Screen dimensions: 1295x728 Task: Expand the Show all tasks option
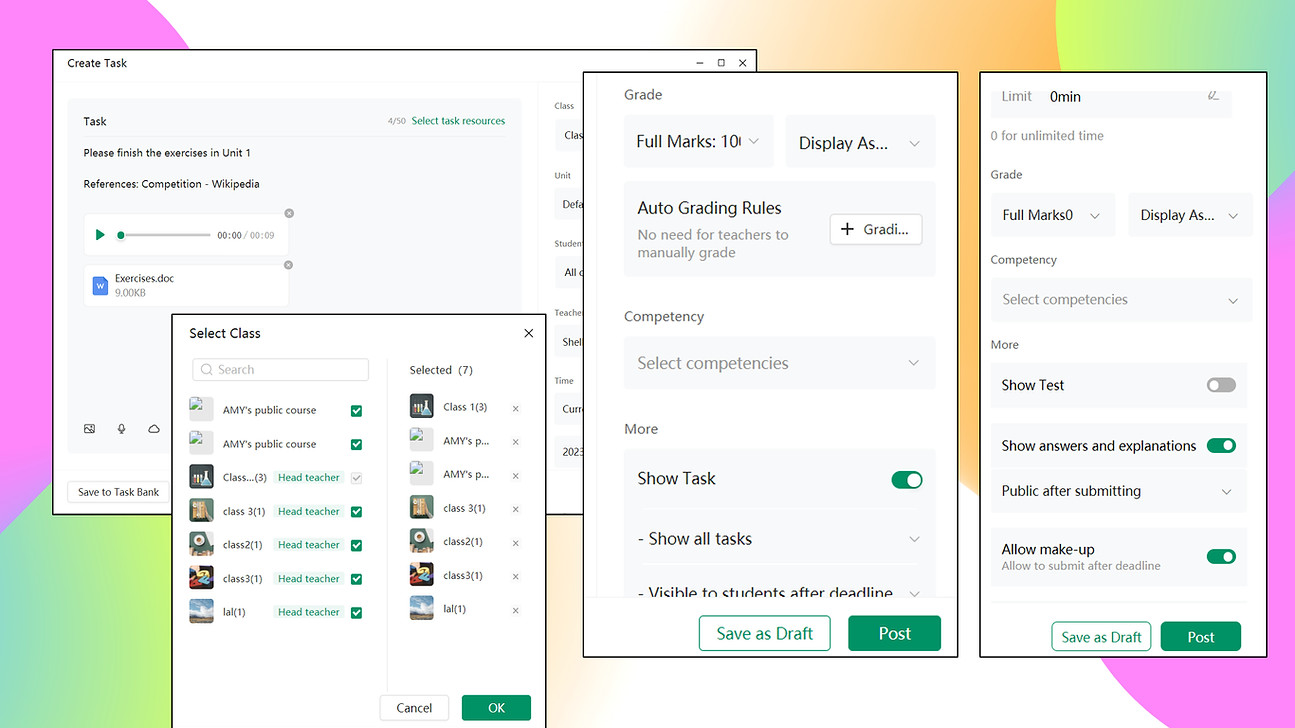tap(779, 538)
